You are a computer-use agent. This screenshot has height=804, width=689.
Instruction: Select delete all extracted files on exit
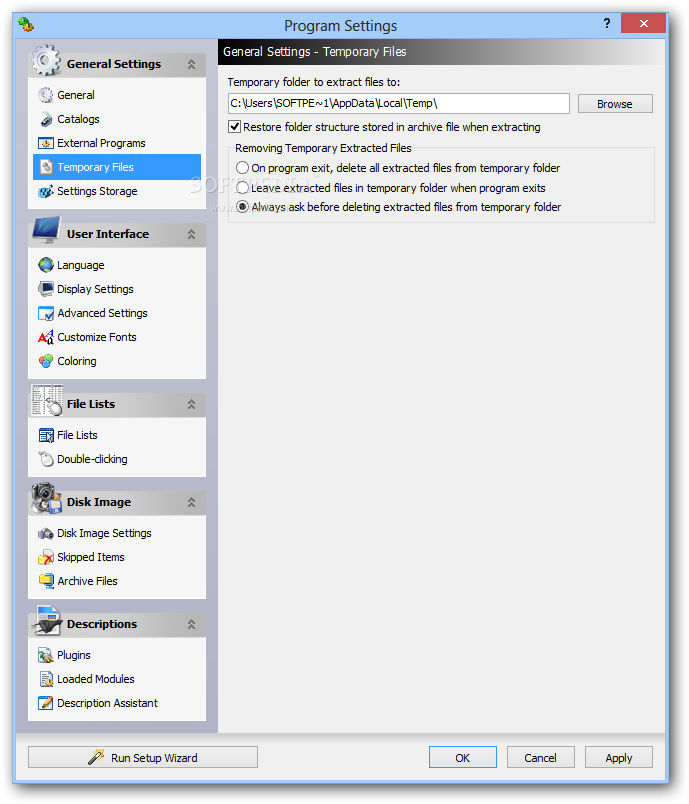[x=242, y=168]
